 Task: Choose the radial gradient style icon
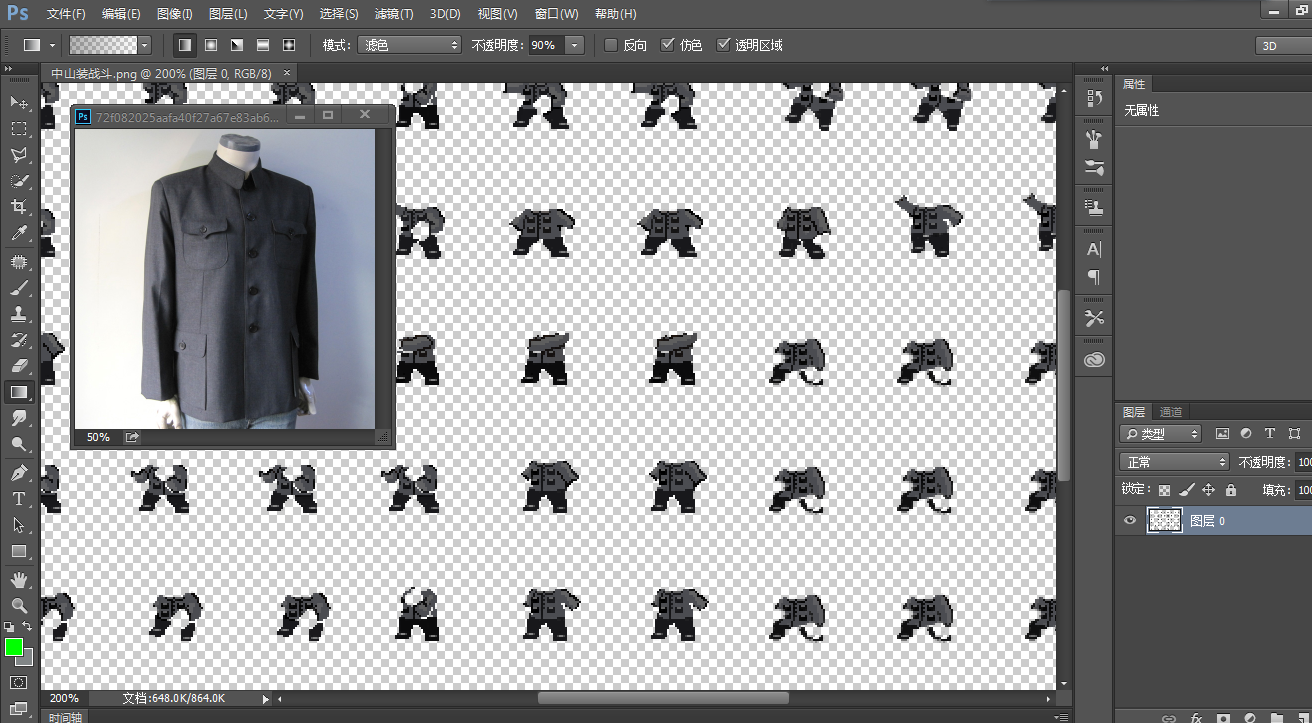211,45
